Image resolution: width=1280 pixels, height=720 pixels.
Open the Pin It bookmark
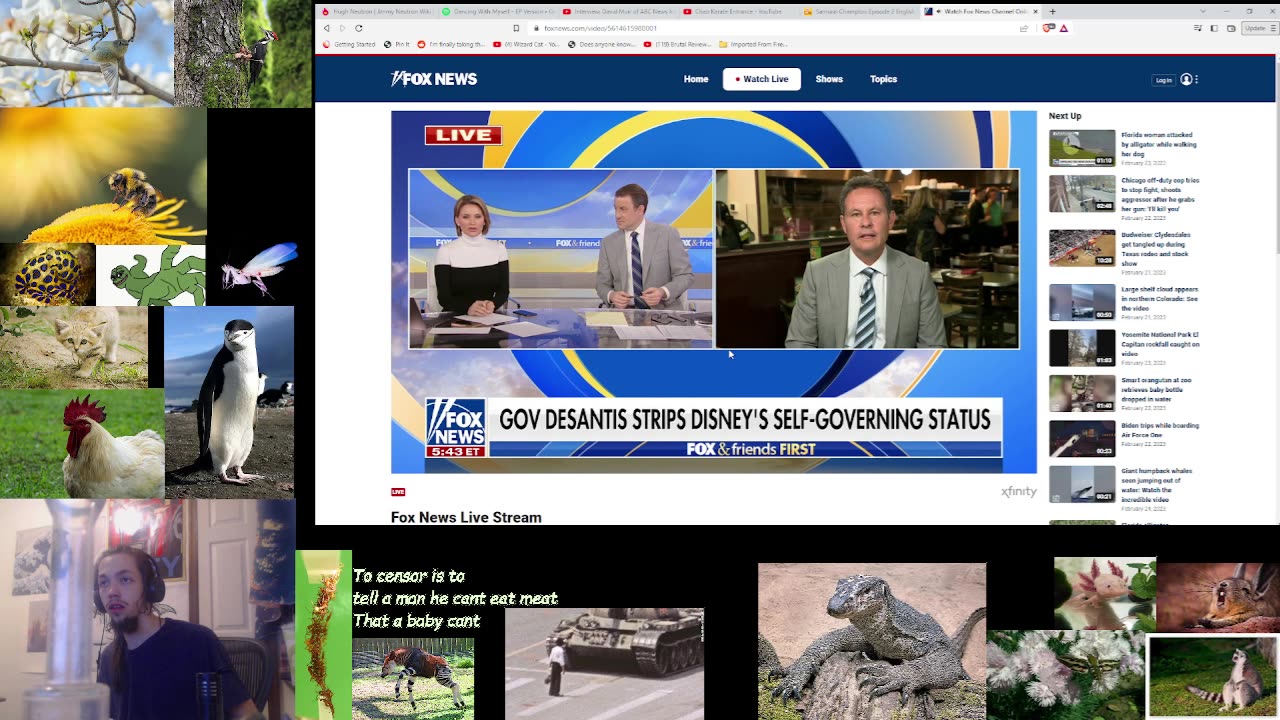pyautogui.click(x=398, y=44)
